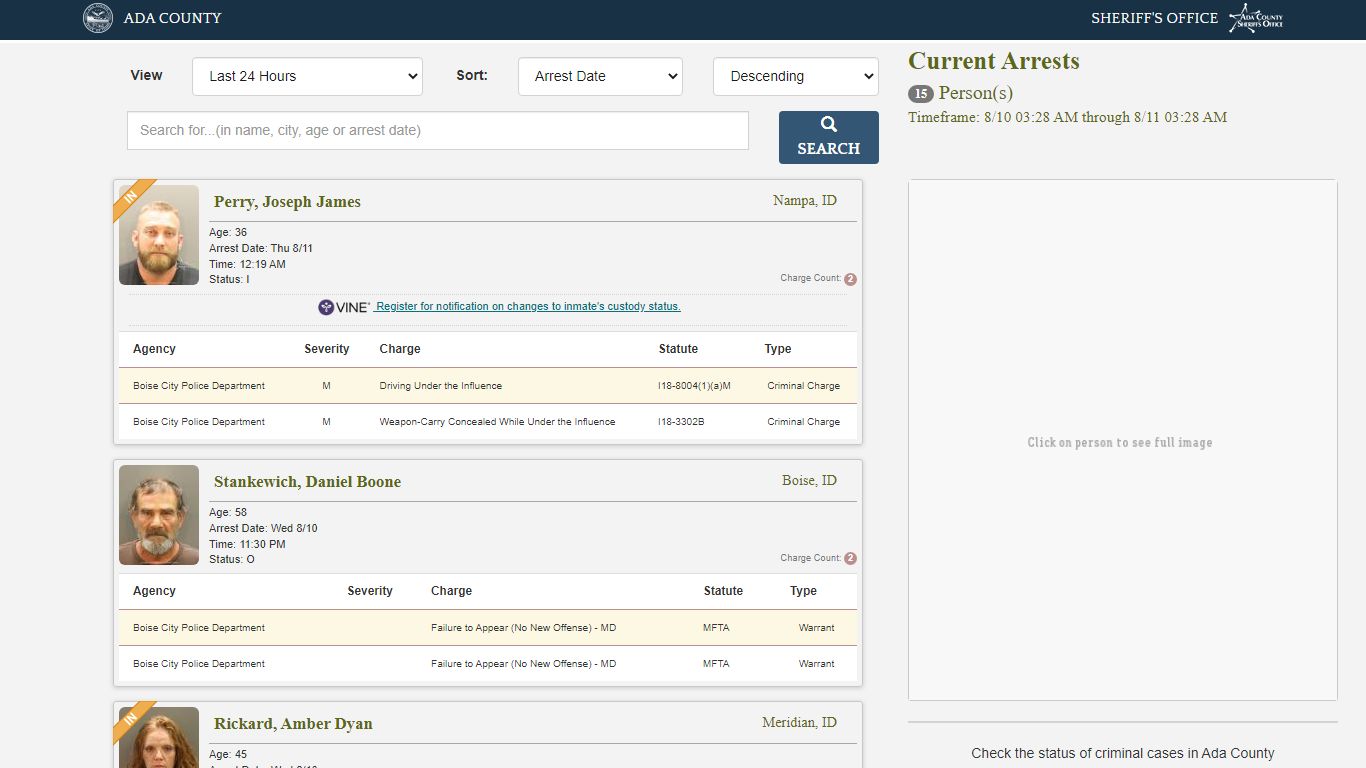The image size is (1366, 768).
Task: Click the Ada County Sheriff's Office star logo
Action: (1256, 18)
